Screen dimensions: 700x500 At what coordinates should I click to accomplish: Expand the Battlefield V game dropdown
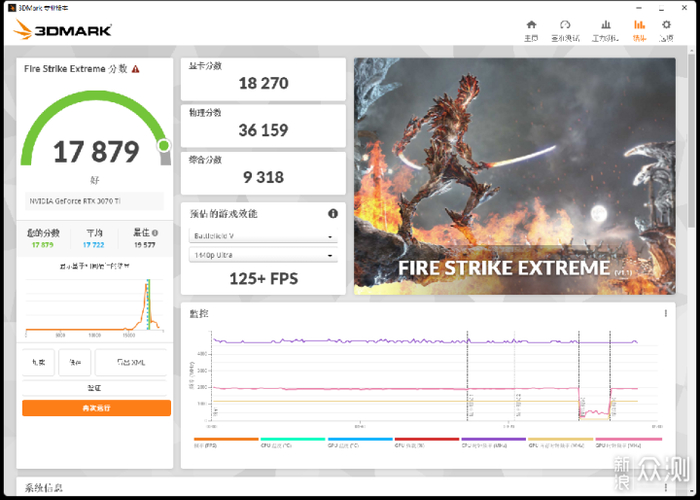coord(263,237)
